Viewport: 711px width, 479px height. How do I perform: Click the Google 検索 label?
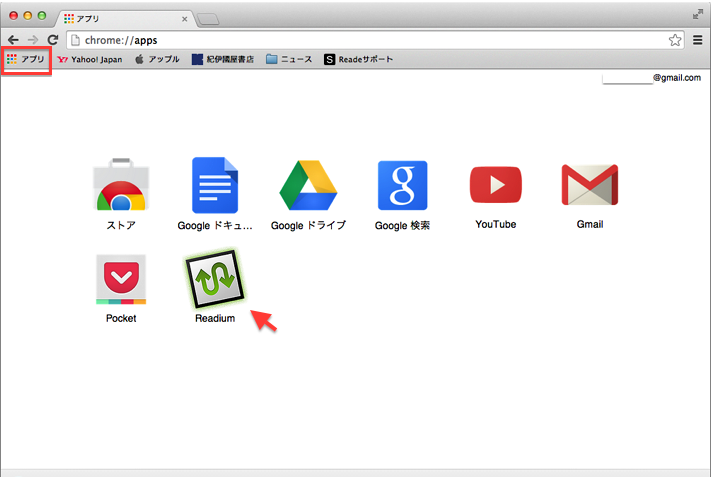402,225
